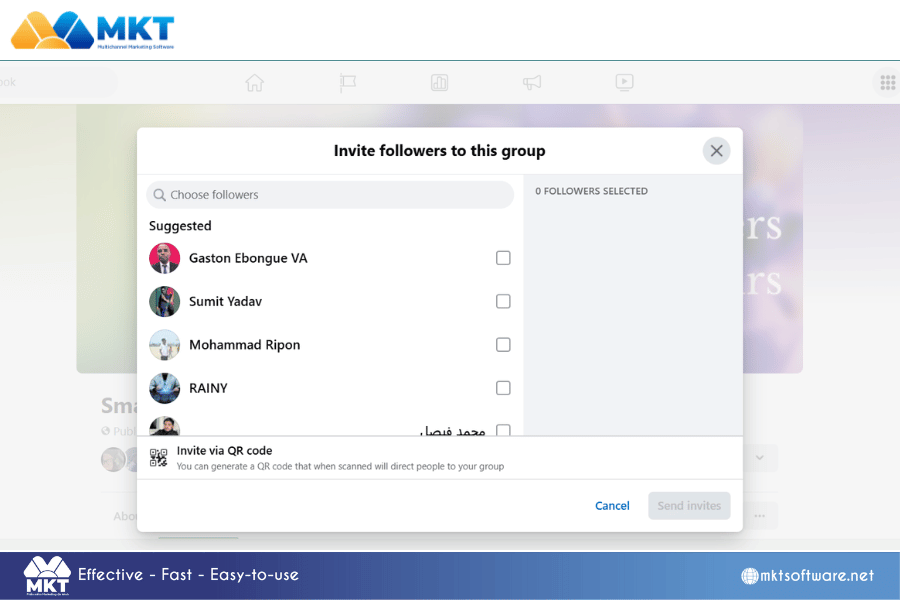Click the mktsoftware.net globe icon
The image size is (900, 600).
click(x=749, y=575)
